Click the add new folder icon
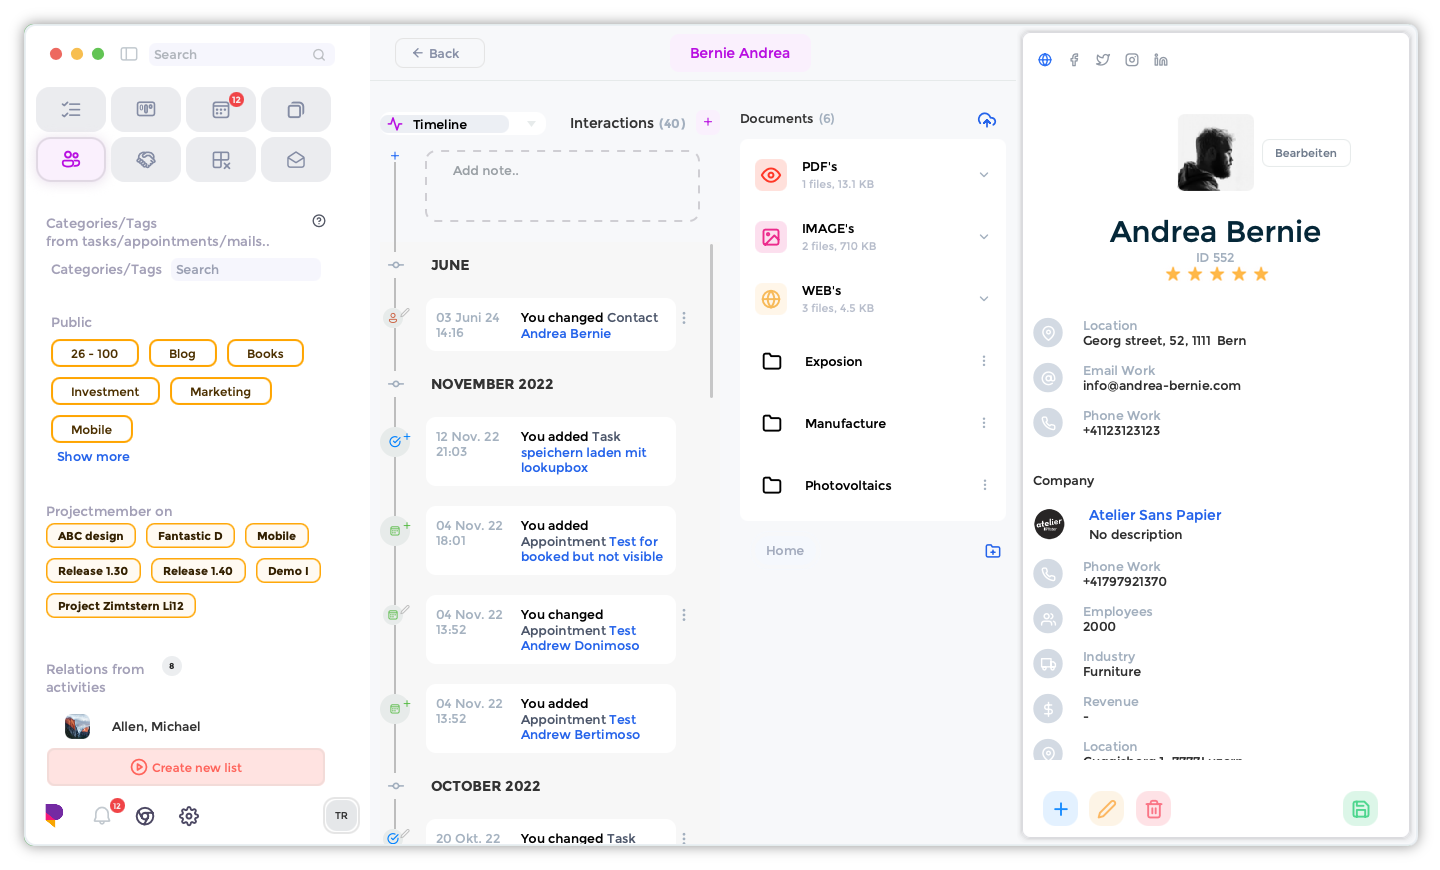 point(992,551)
